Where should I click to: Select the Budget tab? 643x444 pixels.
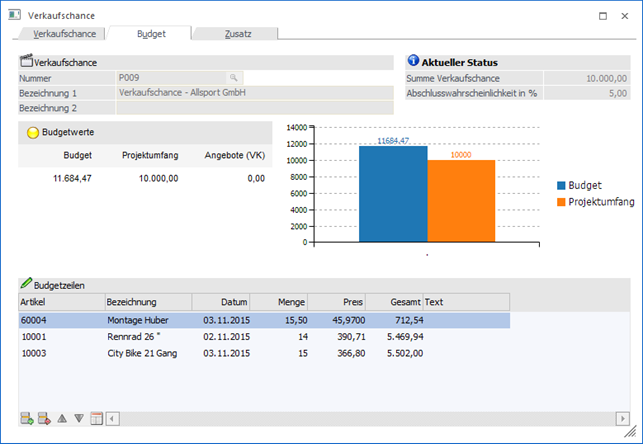(x=151, y=33)
